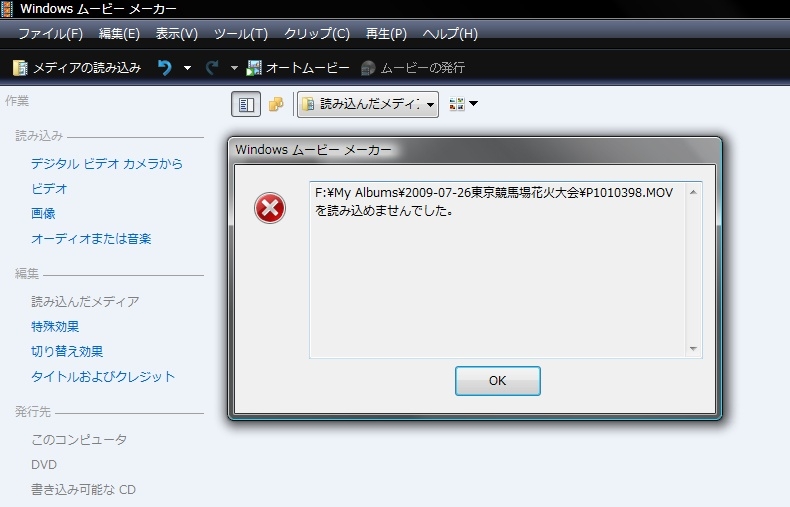Open タイトルおよびクレジット link
Viewport: 790px width, 507px height.
click(x=103, y=376)
